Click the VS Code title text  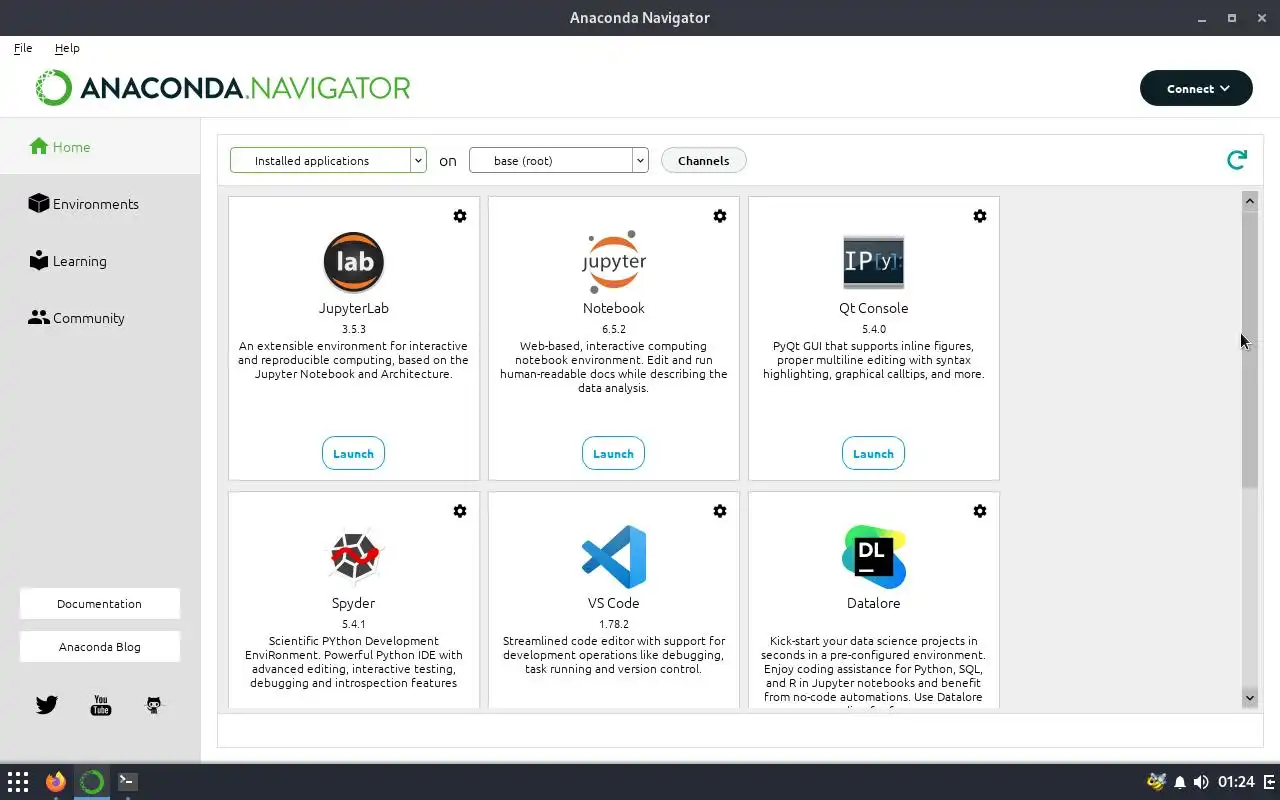614,603
